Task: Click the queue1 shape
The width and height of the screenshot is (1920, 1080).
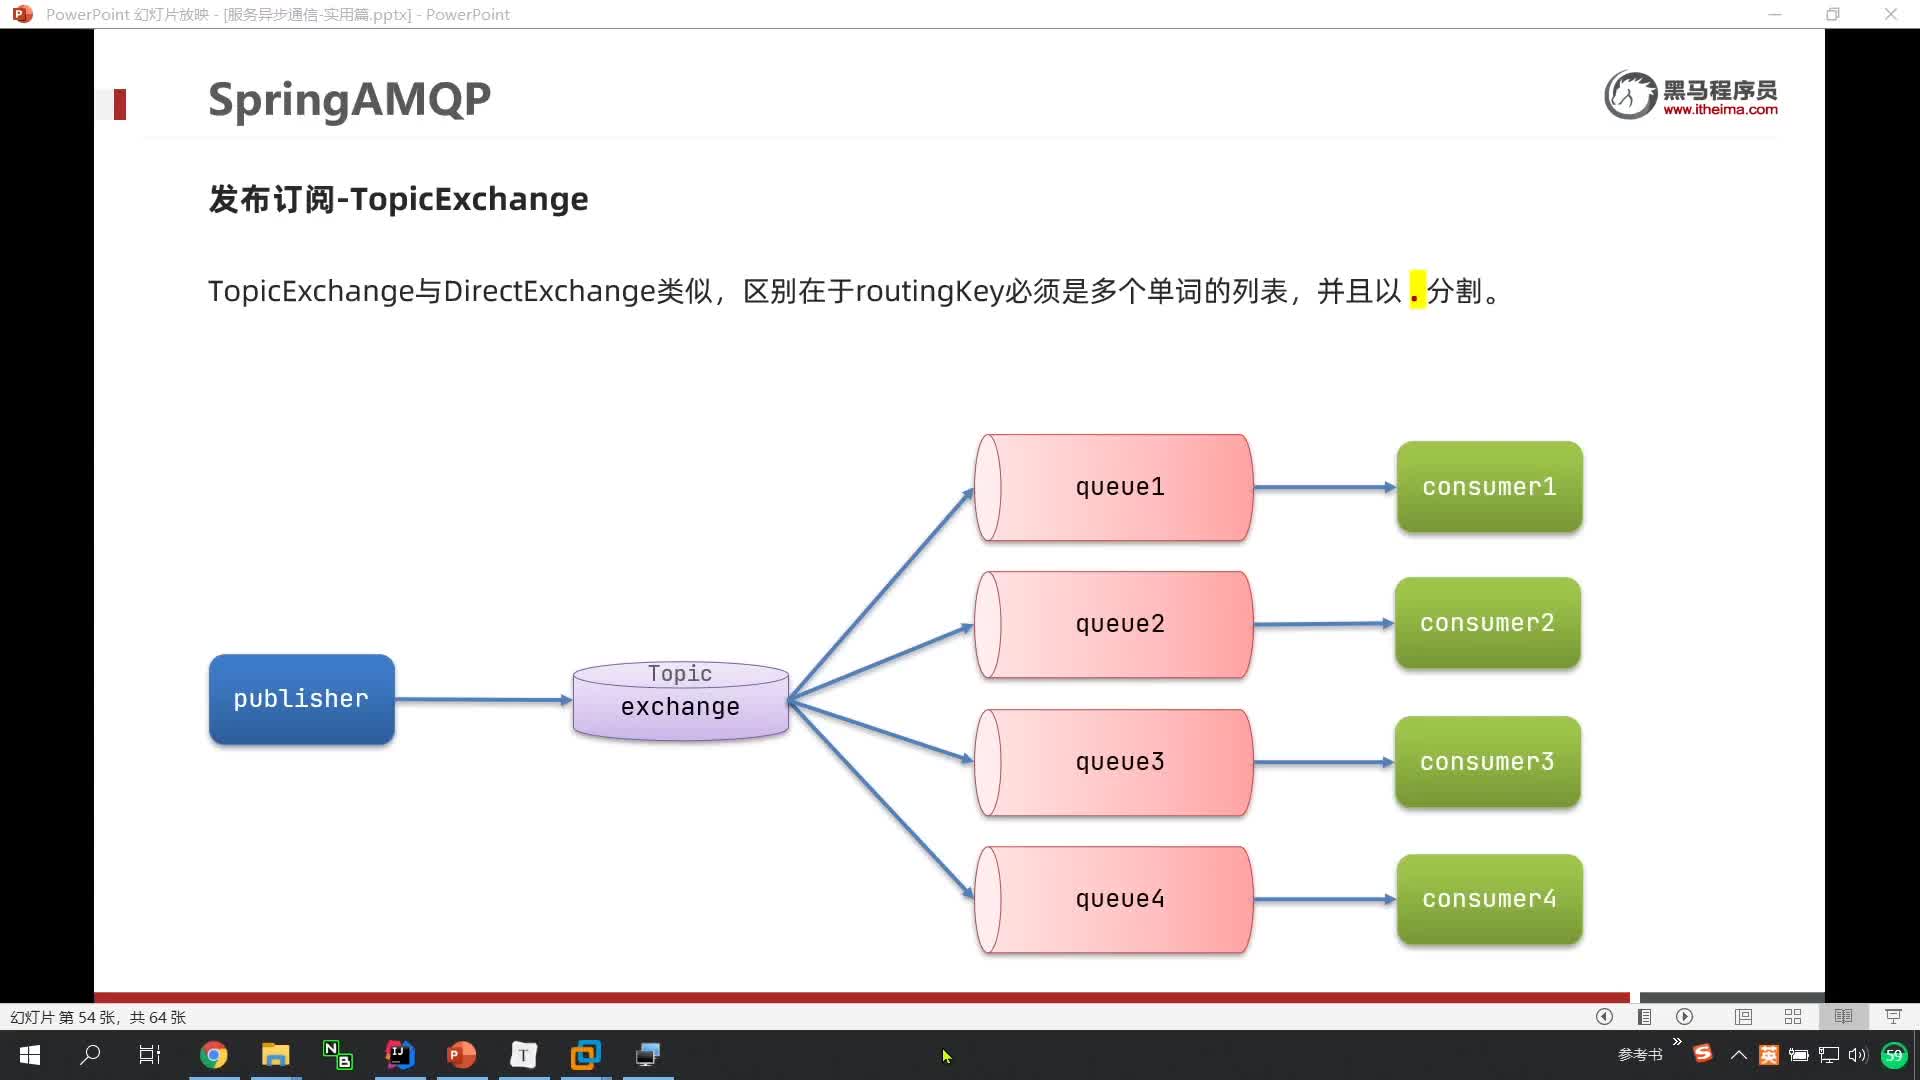Action: click(1113, 488)
